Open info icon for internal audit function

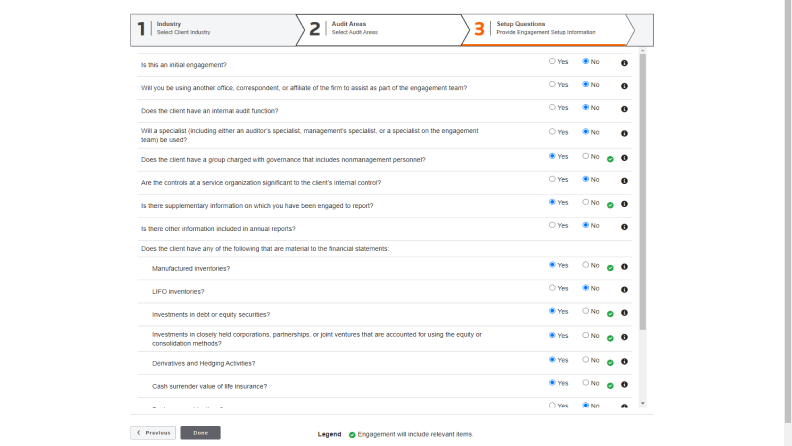click(x=625, y=109)
